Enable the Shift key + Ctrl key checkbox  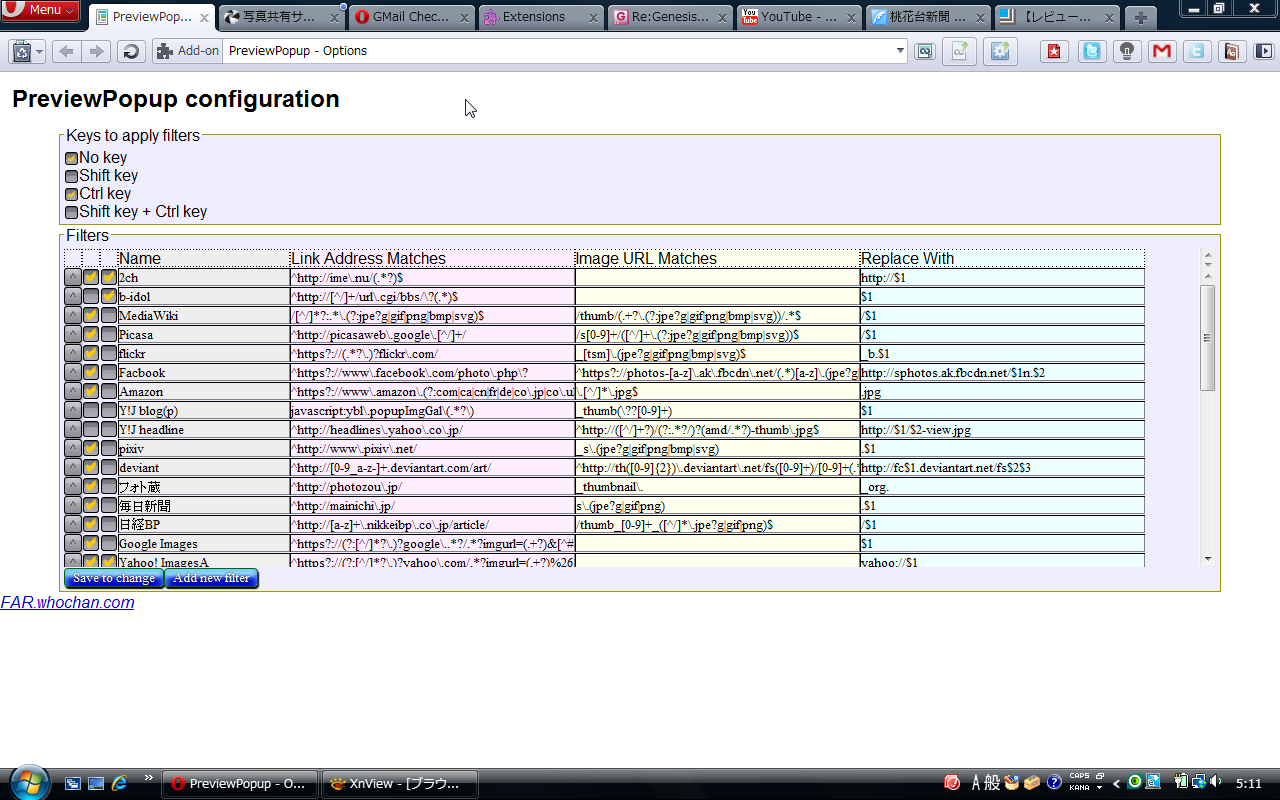71,212
